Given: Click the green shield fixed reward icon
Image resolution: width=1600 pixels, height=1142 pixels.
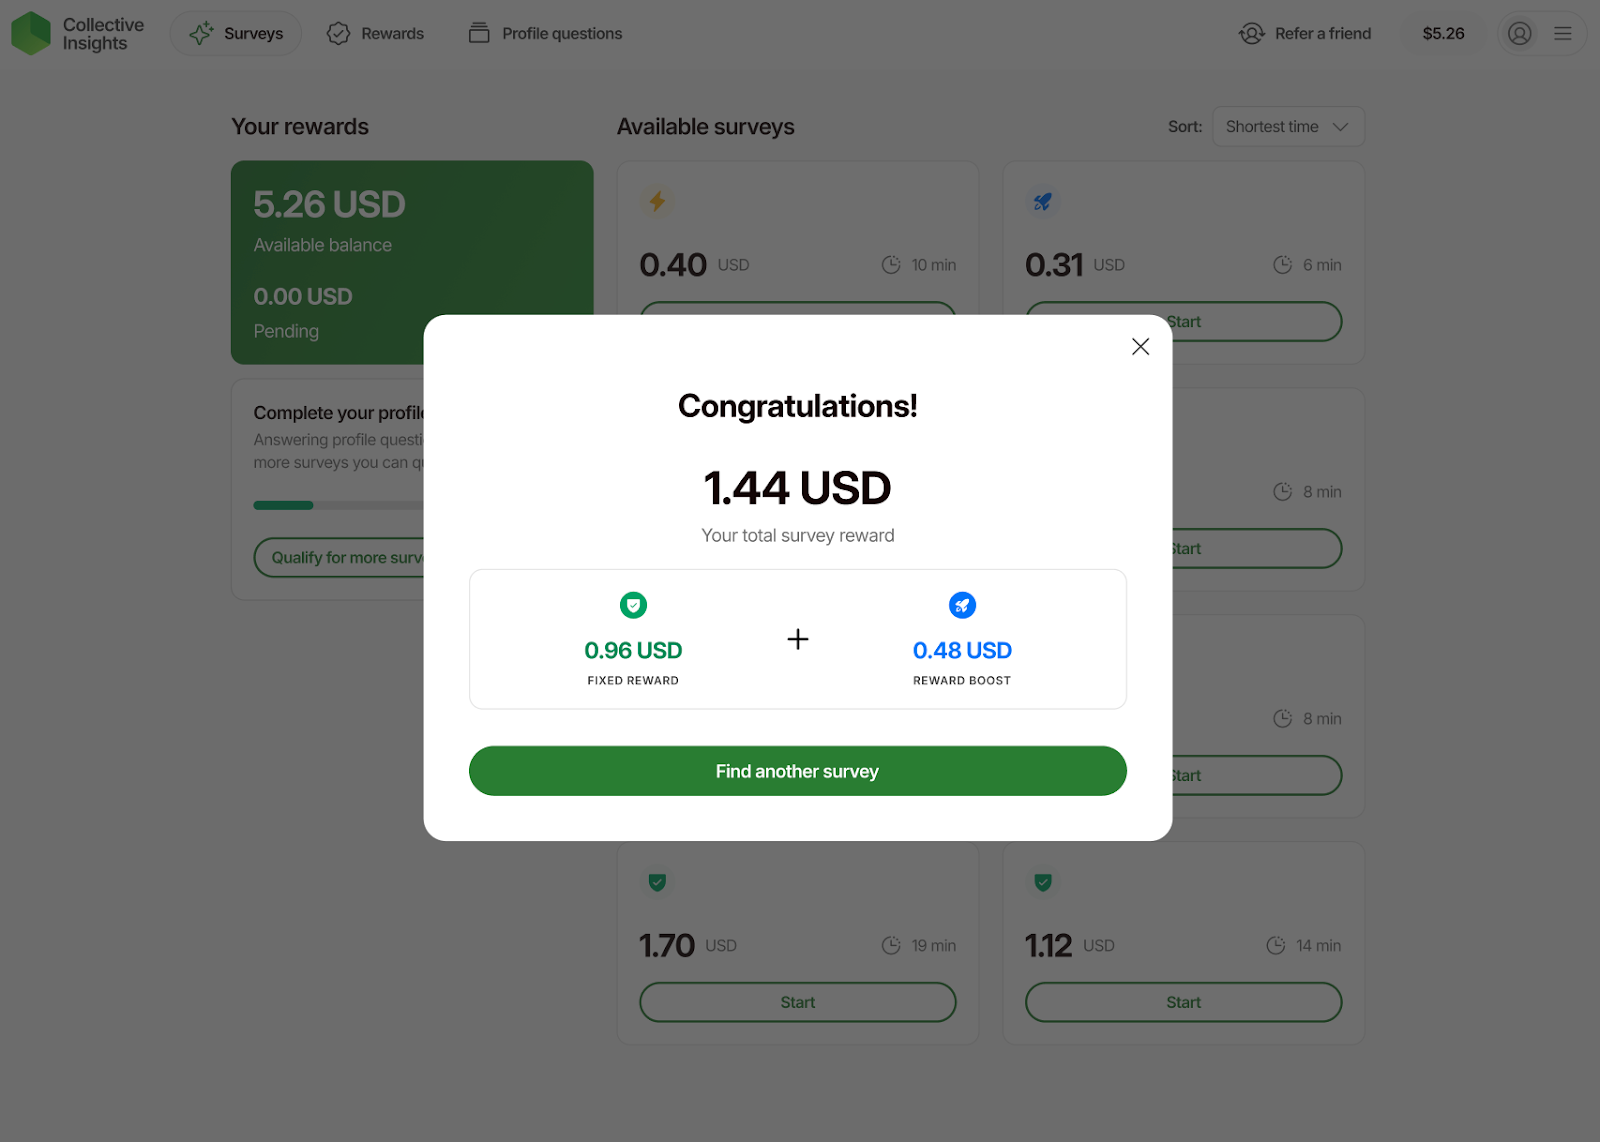Looking at the screenshot, I should tap(633, 605).
